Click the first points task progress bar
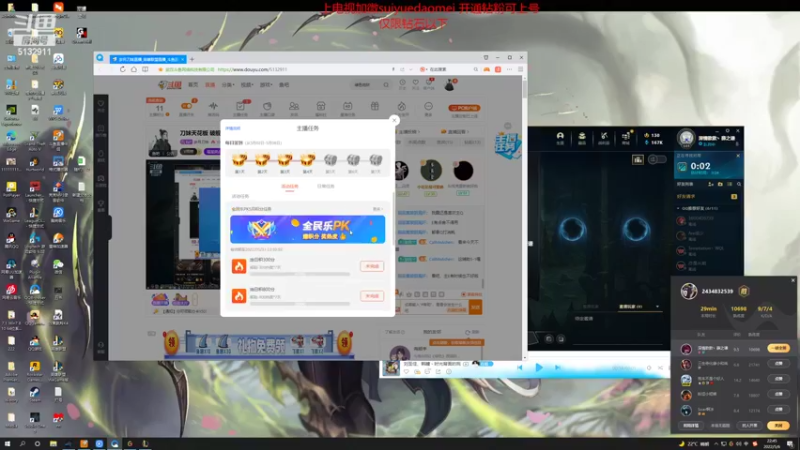The height and width of the screenshot is (450, 800). 299,274
